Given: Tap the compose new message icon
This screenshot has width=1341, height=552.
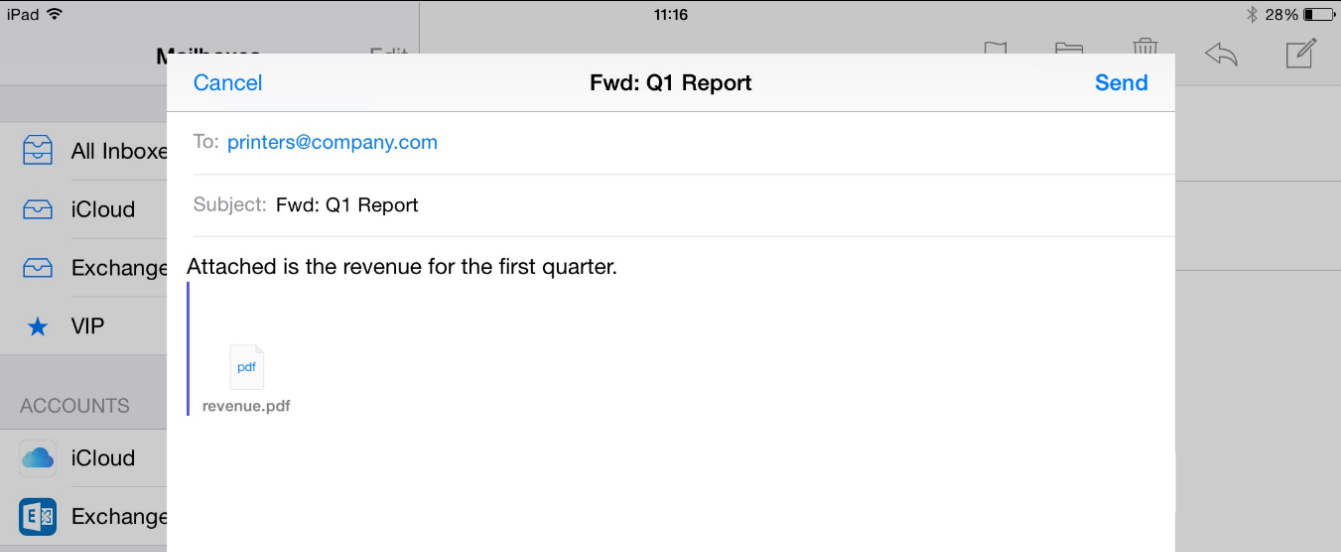Looking at the screenshot, I should tap(1299, 52).
